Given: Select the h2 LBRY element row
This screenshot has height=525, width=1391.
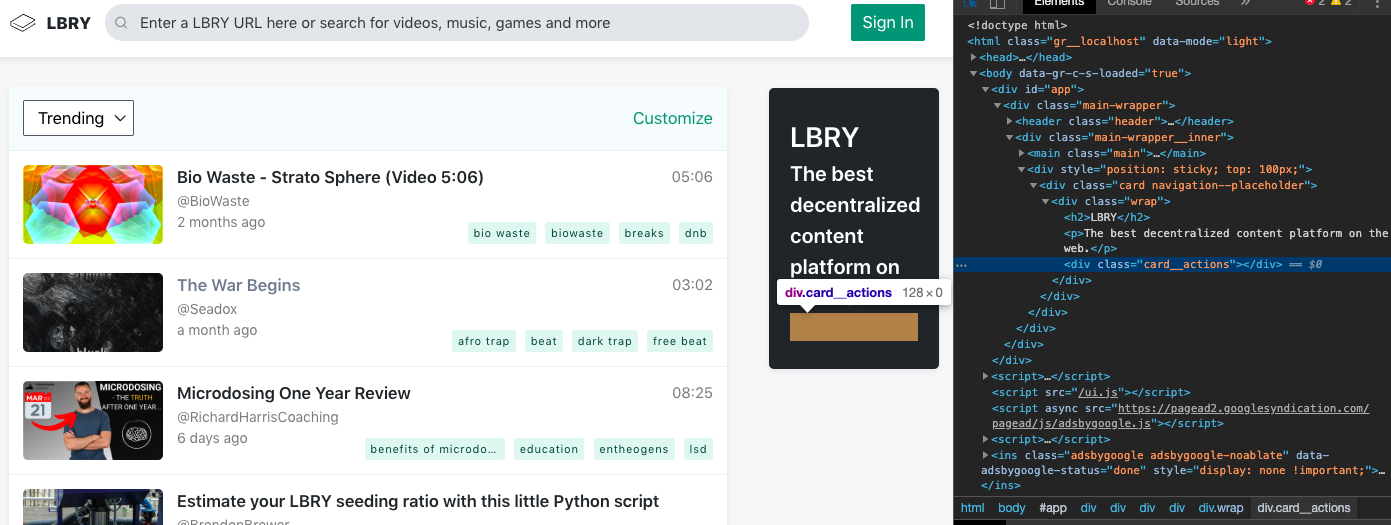Looking at the screenshot, I should 1107,217.
